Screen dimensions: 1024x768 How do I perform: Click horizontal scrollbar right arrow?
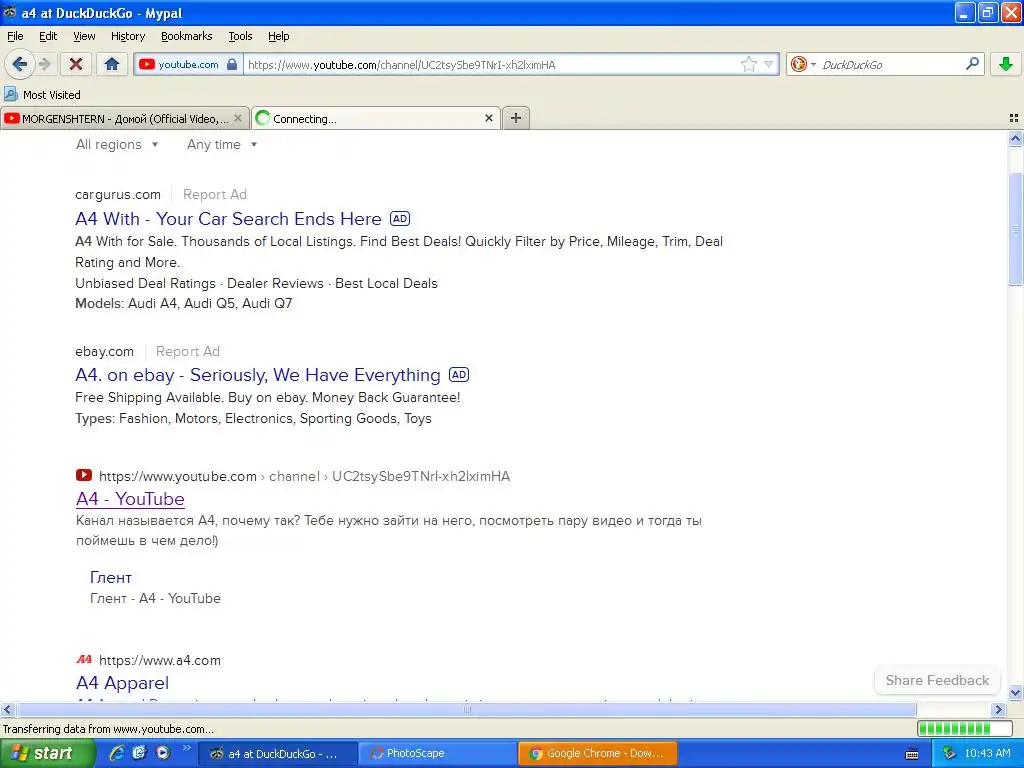point(999,709)
